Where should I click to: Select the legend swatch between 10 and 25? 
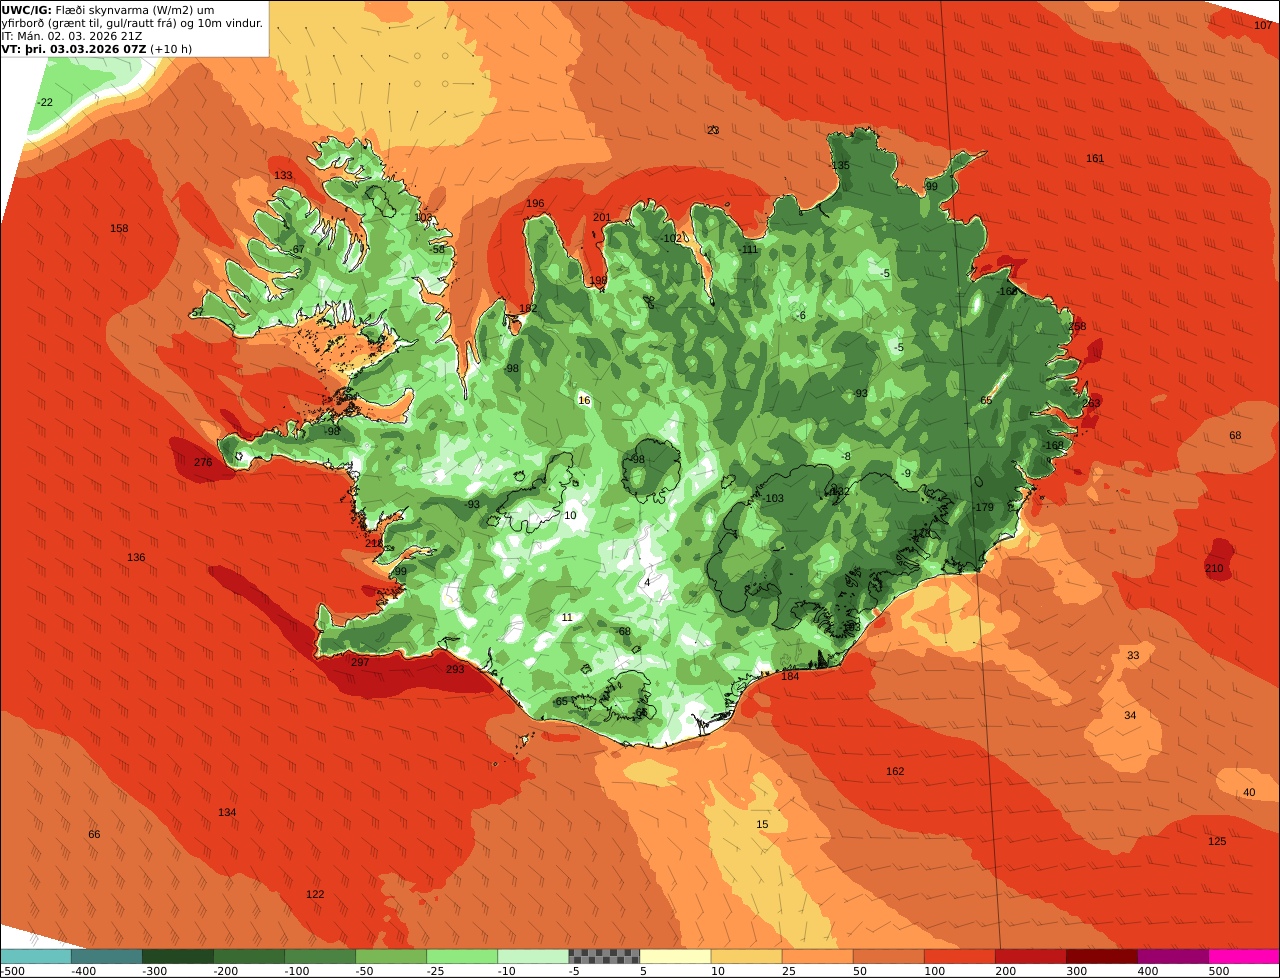click(747, 956)
